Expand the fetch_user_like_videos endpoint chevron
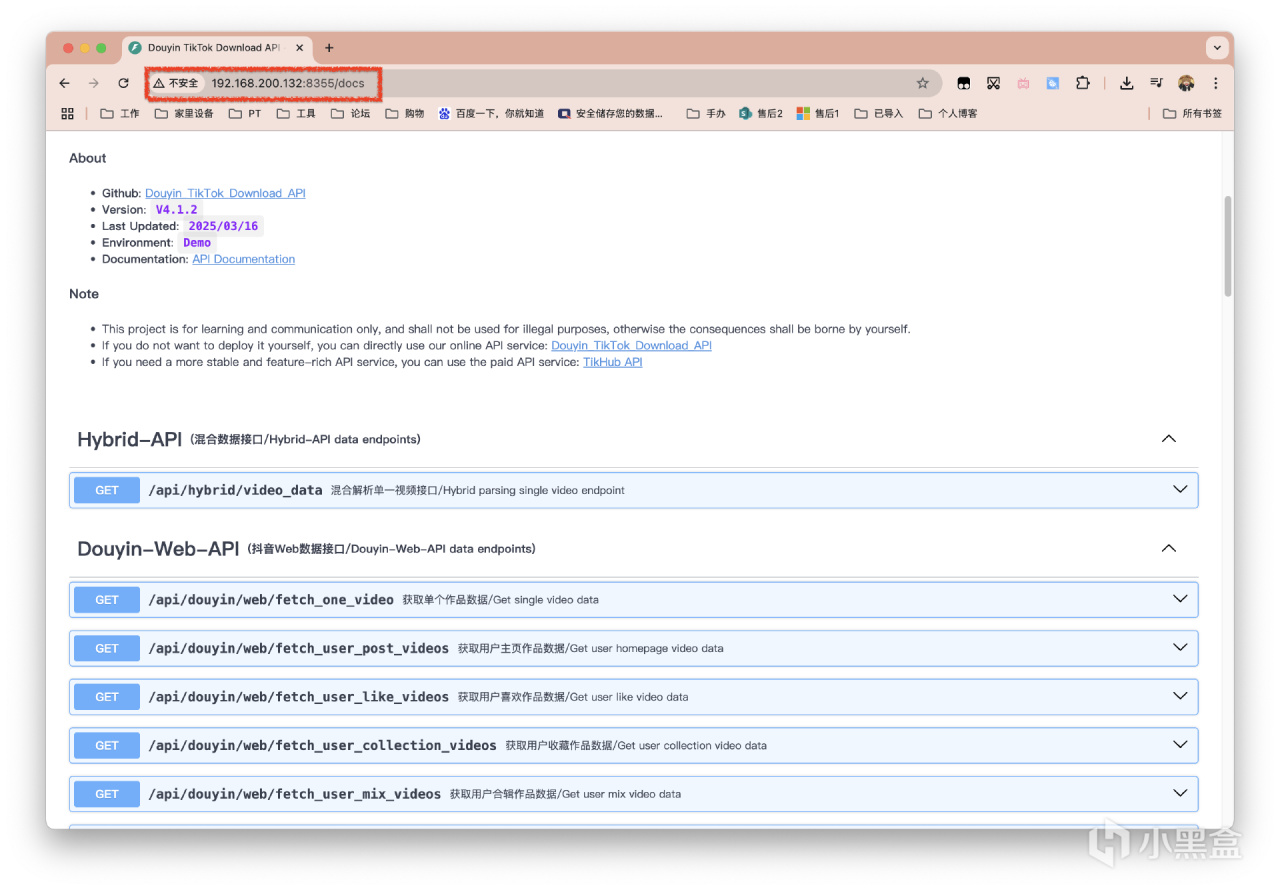Viewport: 1280px width, 890px height. pos(1180,696)
